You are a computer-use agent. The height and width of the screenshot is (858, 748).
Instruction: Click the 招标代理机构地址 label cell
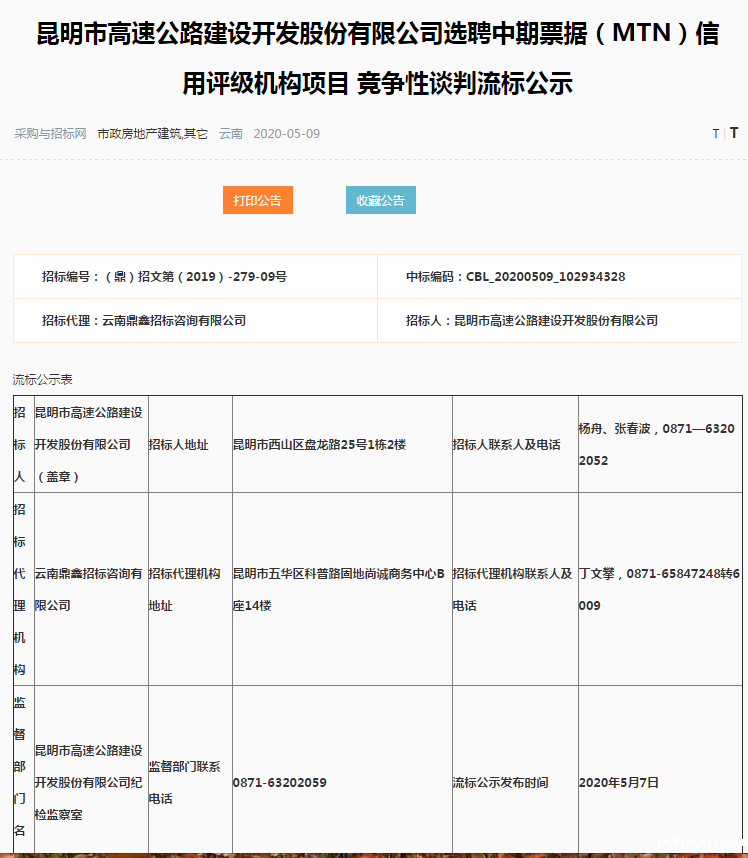click(x=190, y=589)
